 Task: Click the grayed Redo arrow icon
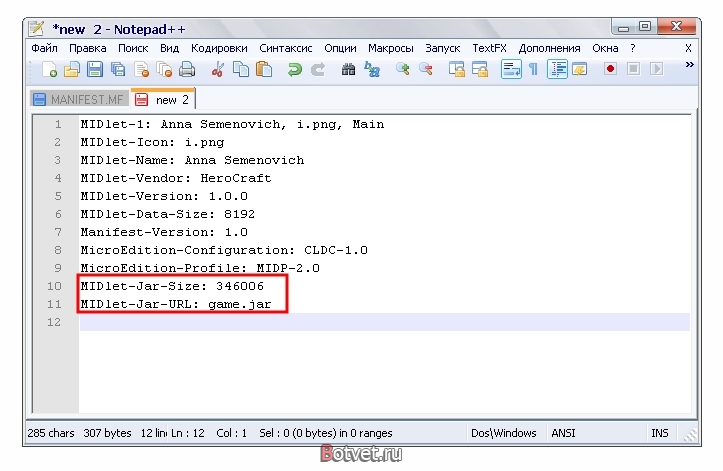(x=318, y=70)
